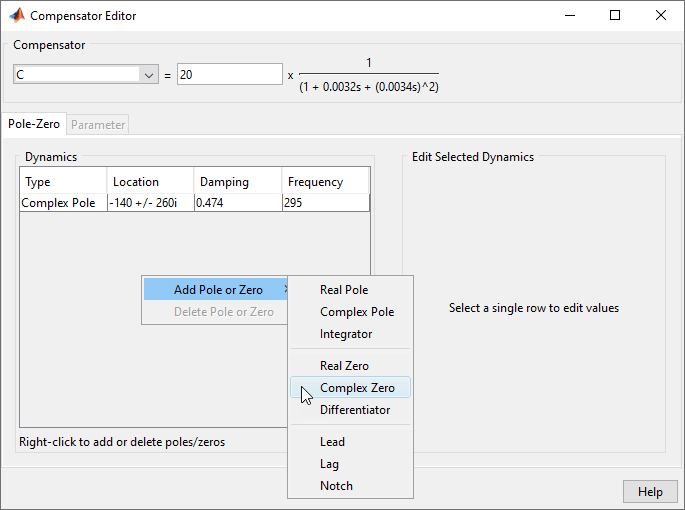Open the Parameter tab
Viewport: 685px width, 510px height.
coord(98,125)
